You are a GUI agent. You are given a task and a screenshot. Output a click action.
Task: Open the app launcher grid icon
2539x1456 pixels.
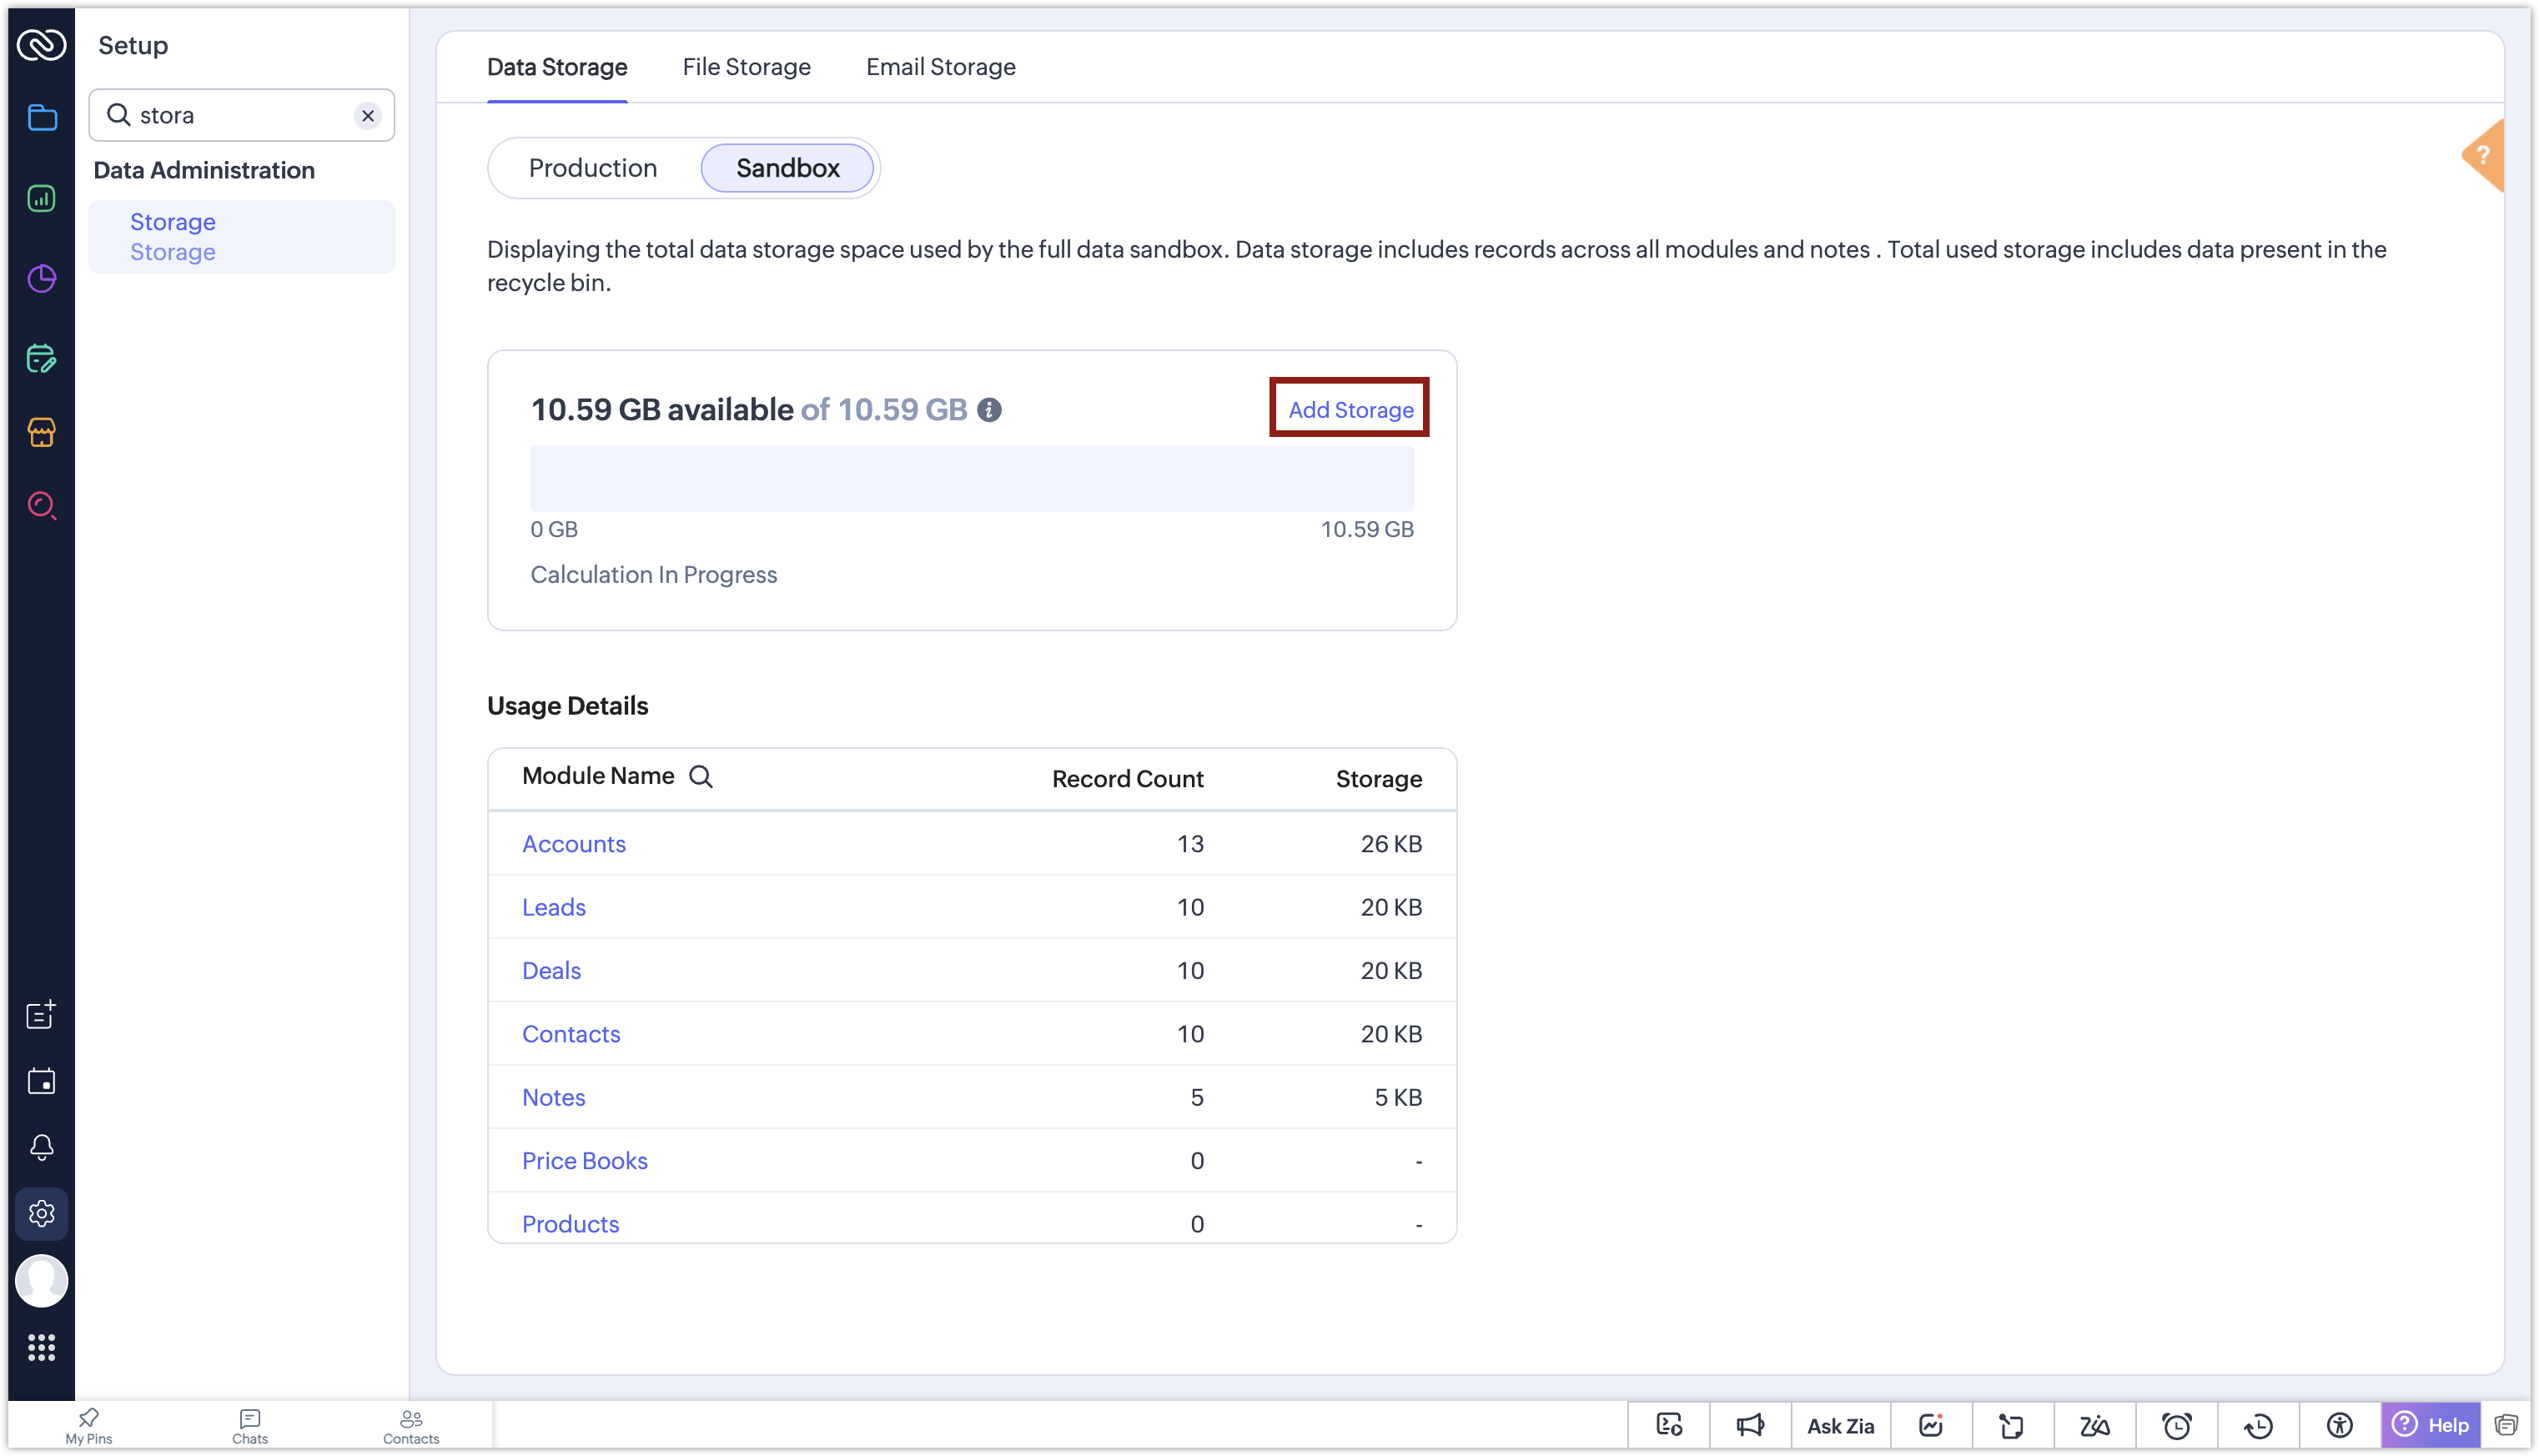coord(41,1347)
